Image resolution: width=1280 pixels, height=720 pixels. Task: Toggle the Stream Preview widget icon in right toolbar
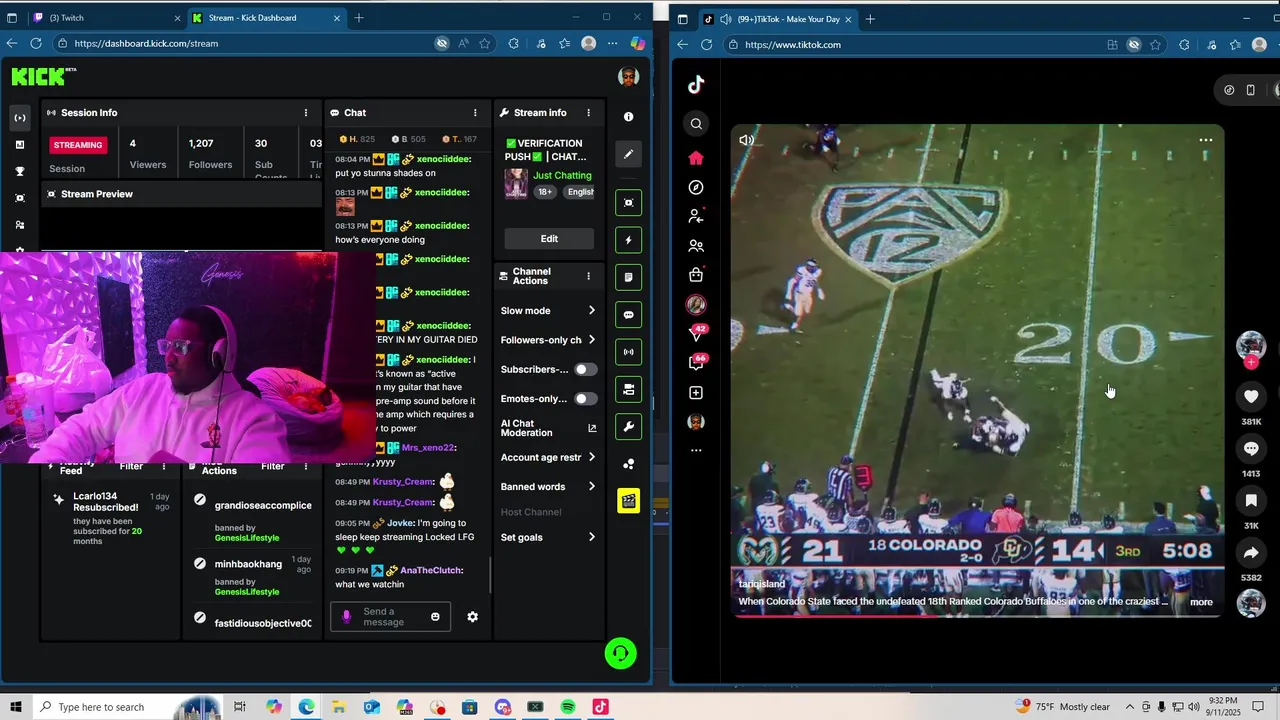(628, 203)
